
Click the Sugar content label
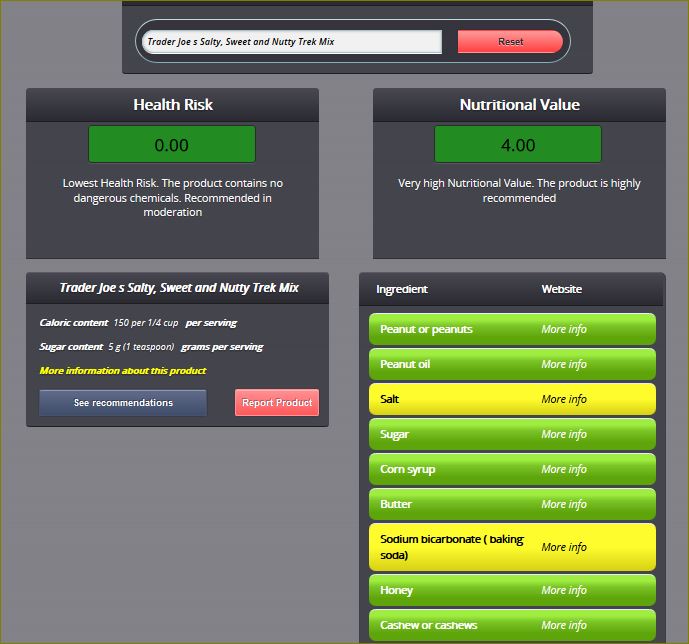71,347
